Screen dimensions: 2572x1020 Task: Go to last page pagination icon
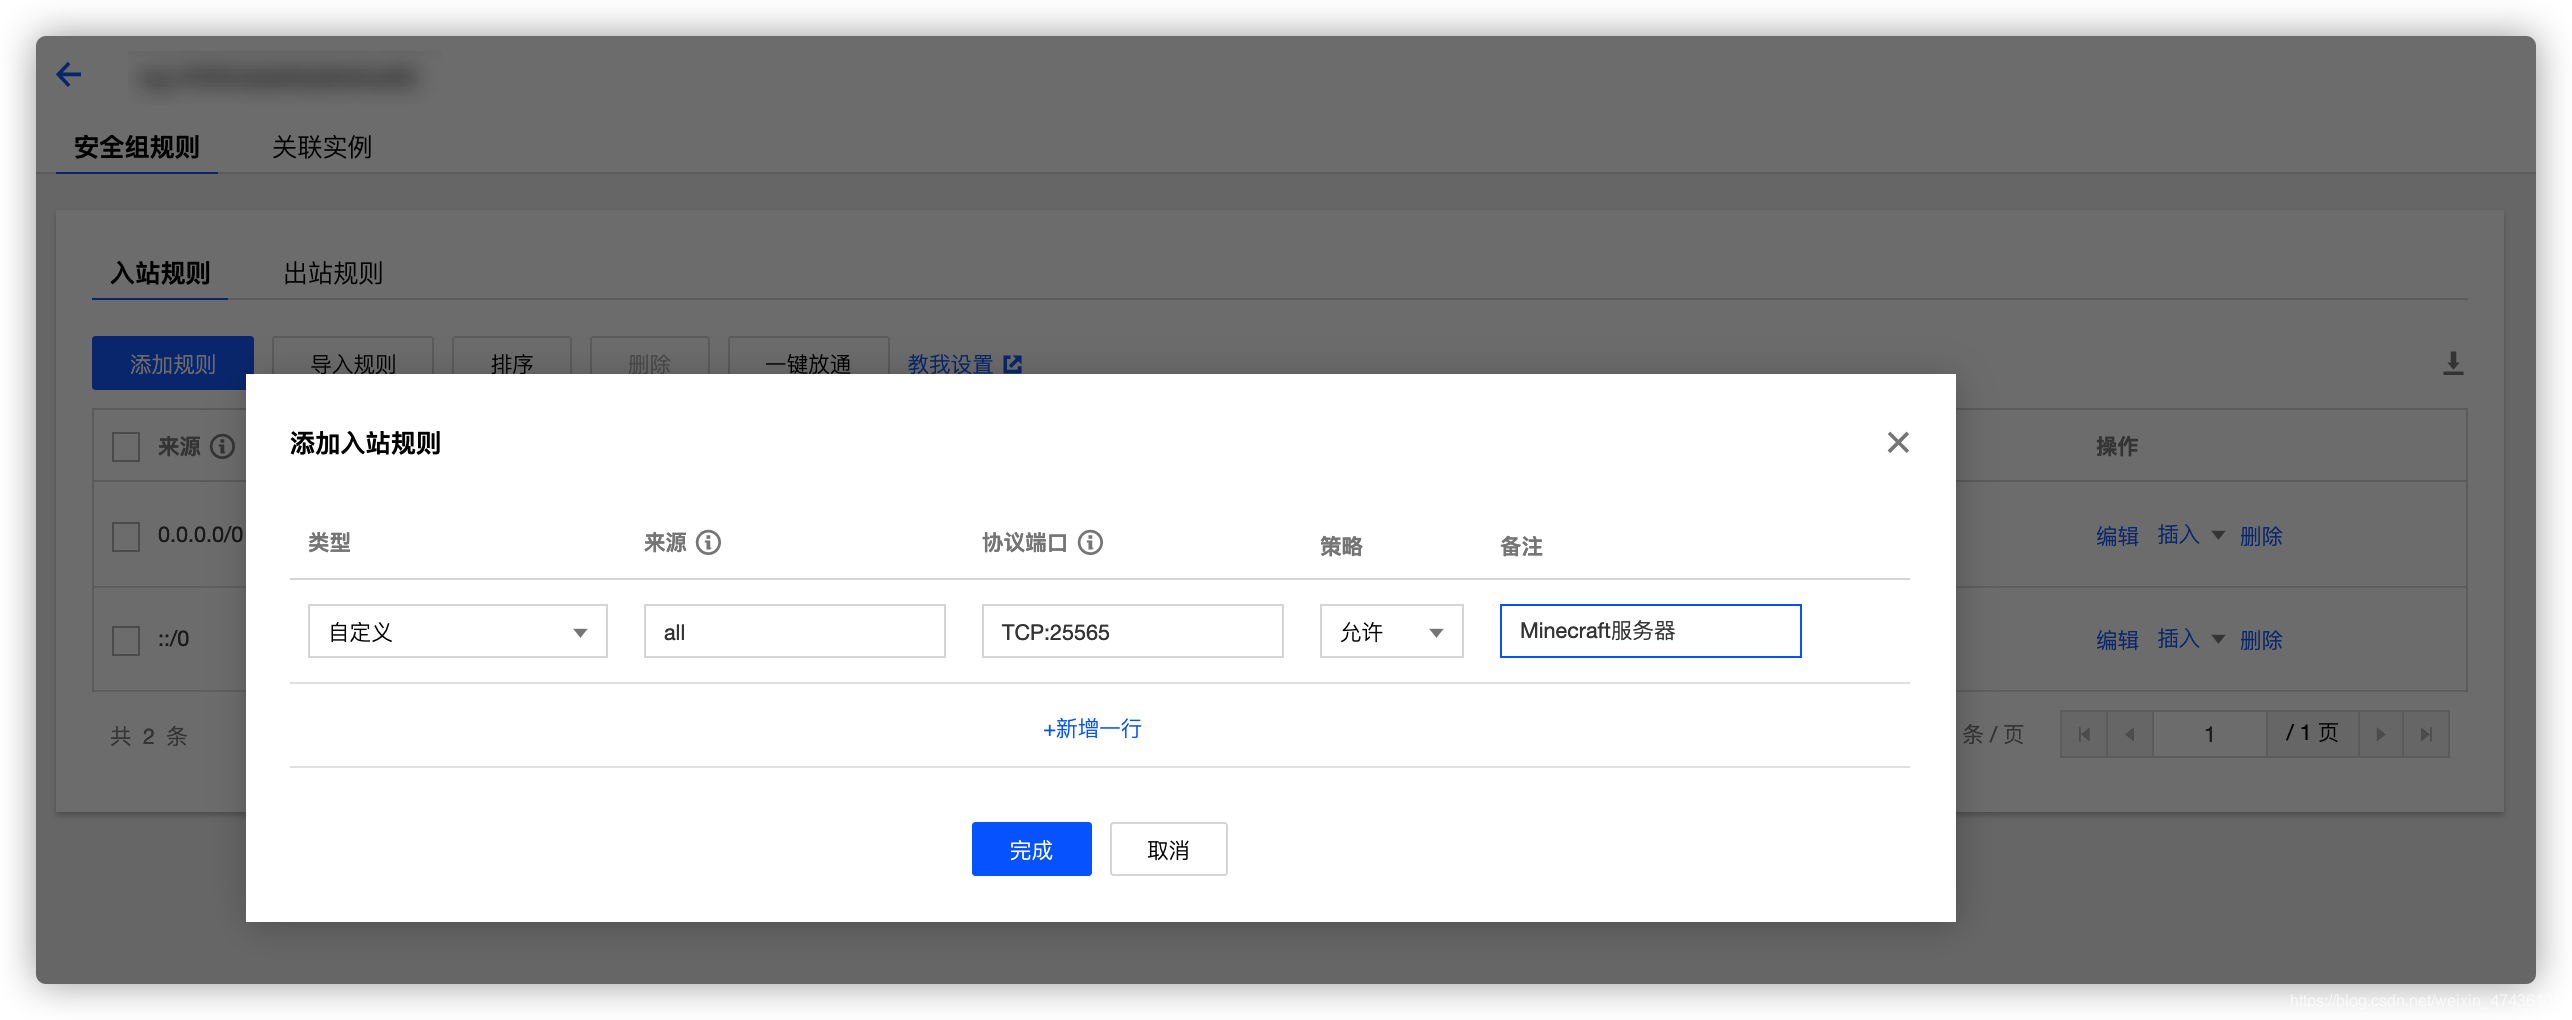pyautogui.click(x=2425, y=734)
